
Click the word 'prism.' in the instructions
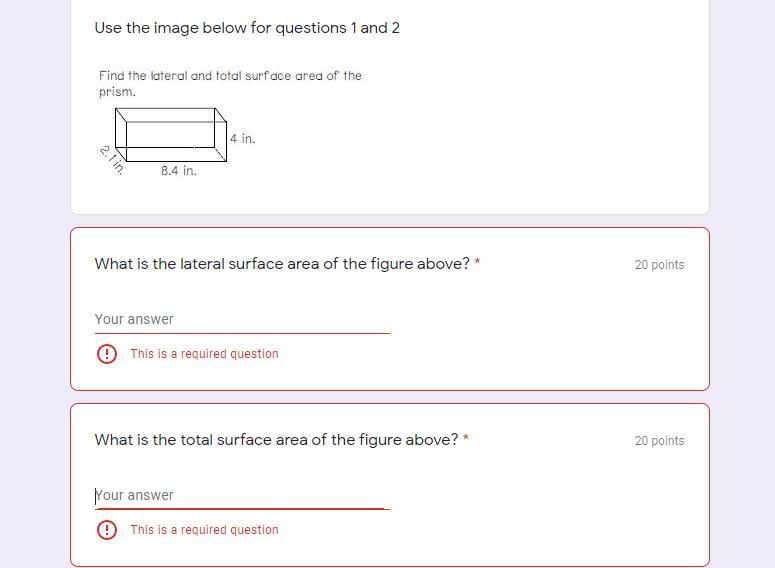coord(117,92)
